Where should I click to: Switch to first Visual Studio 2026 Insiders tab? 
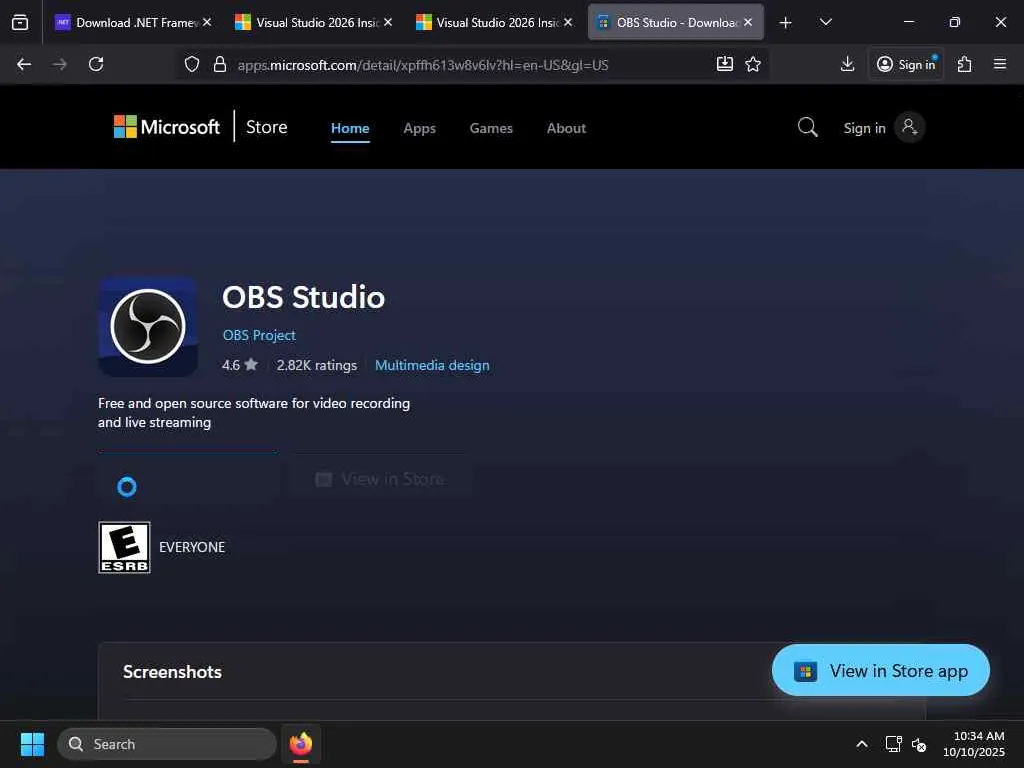[x=313, y=22]
